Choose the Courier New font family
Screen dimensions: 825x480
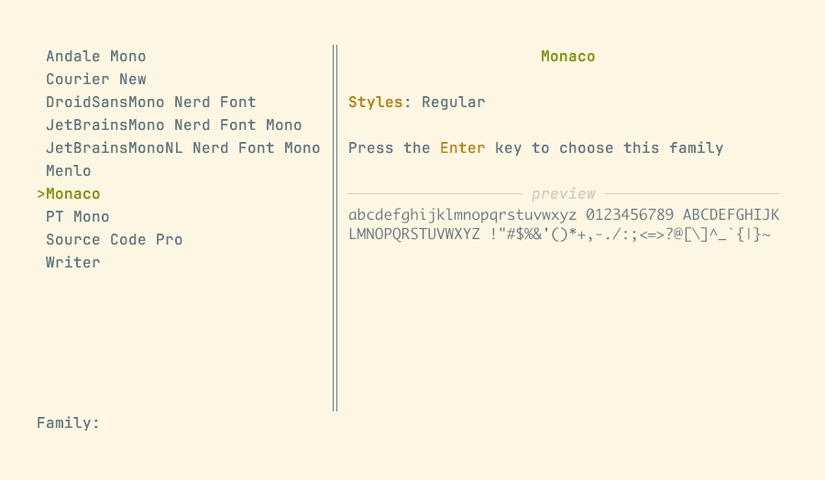[x=96, y=80]
